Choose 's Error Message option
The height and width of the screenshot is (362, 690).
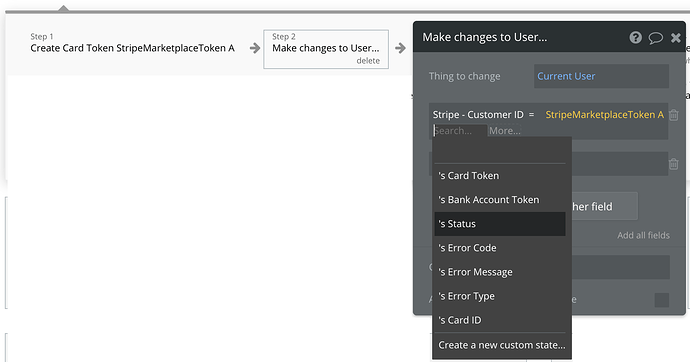500,272
